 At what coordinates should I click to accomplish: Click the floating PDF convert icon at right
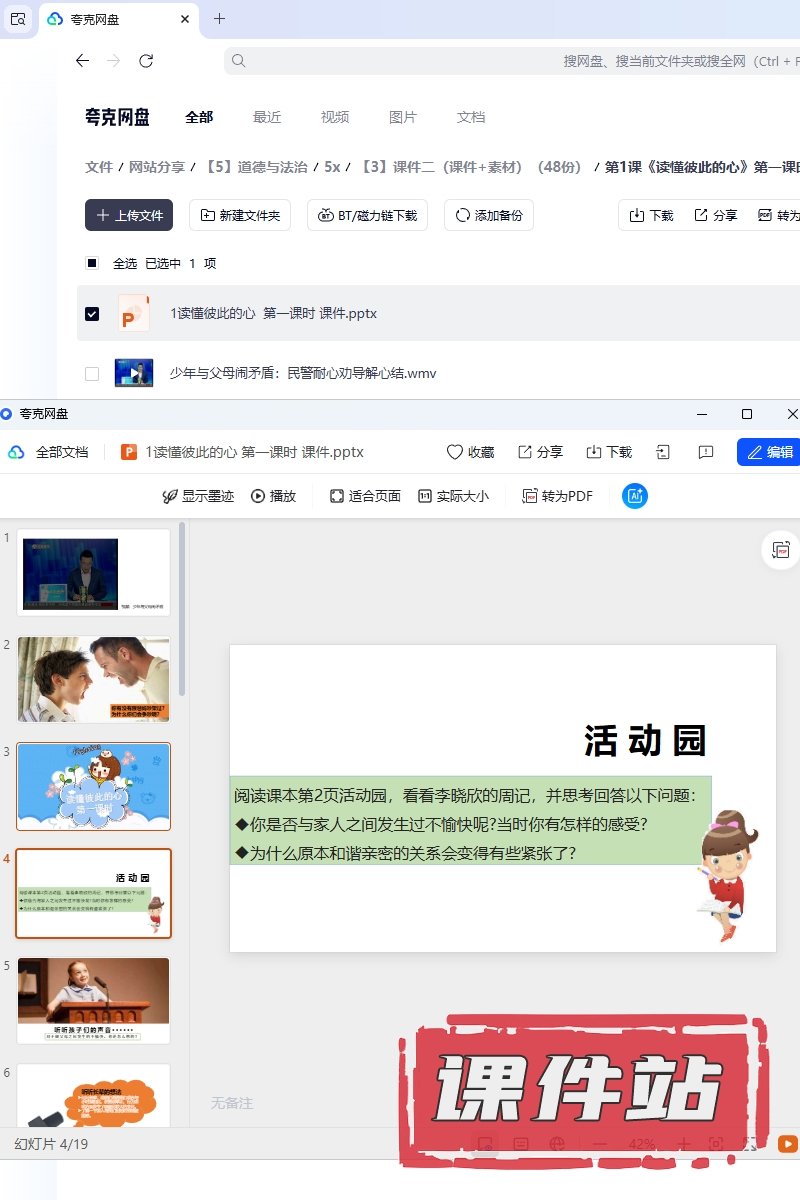781,550
